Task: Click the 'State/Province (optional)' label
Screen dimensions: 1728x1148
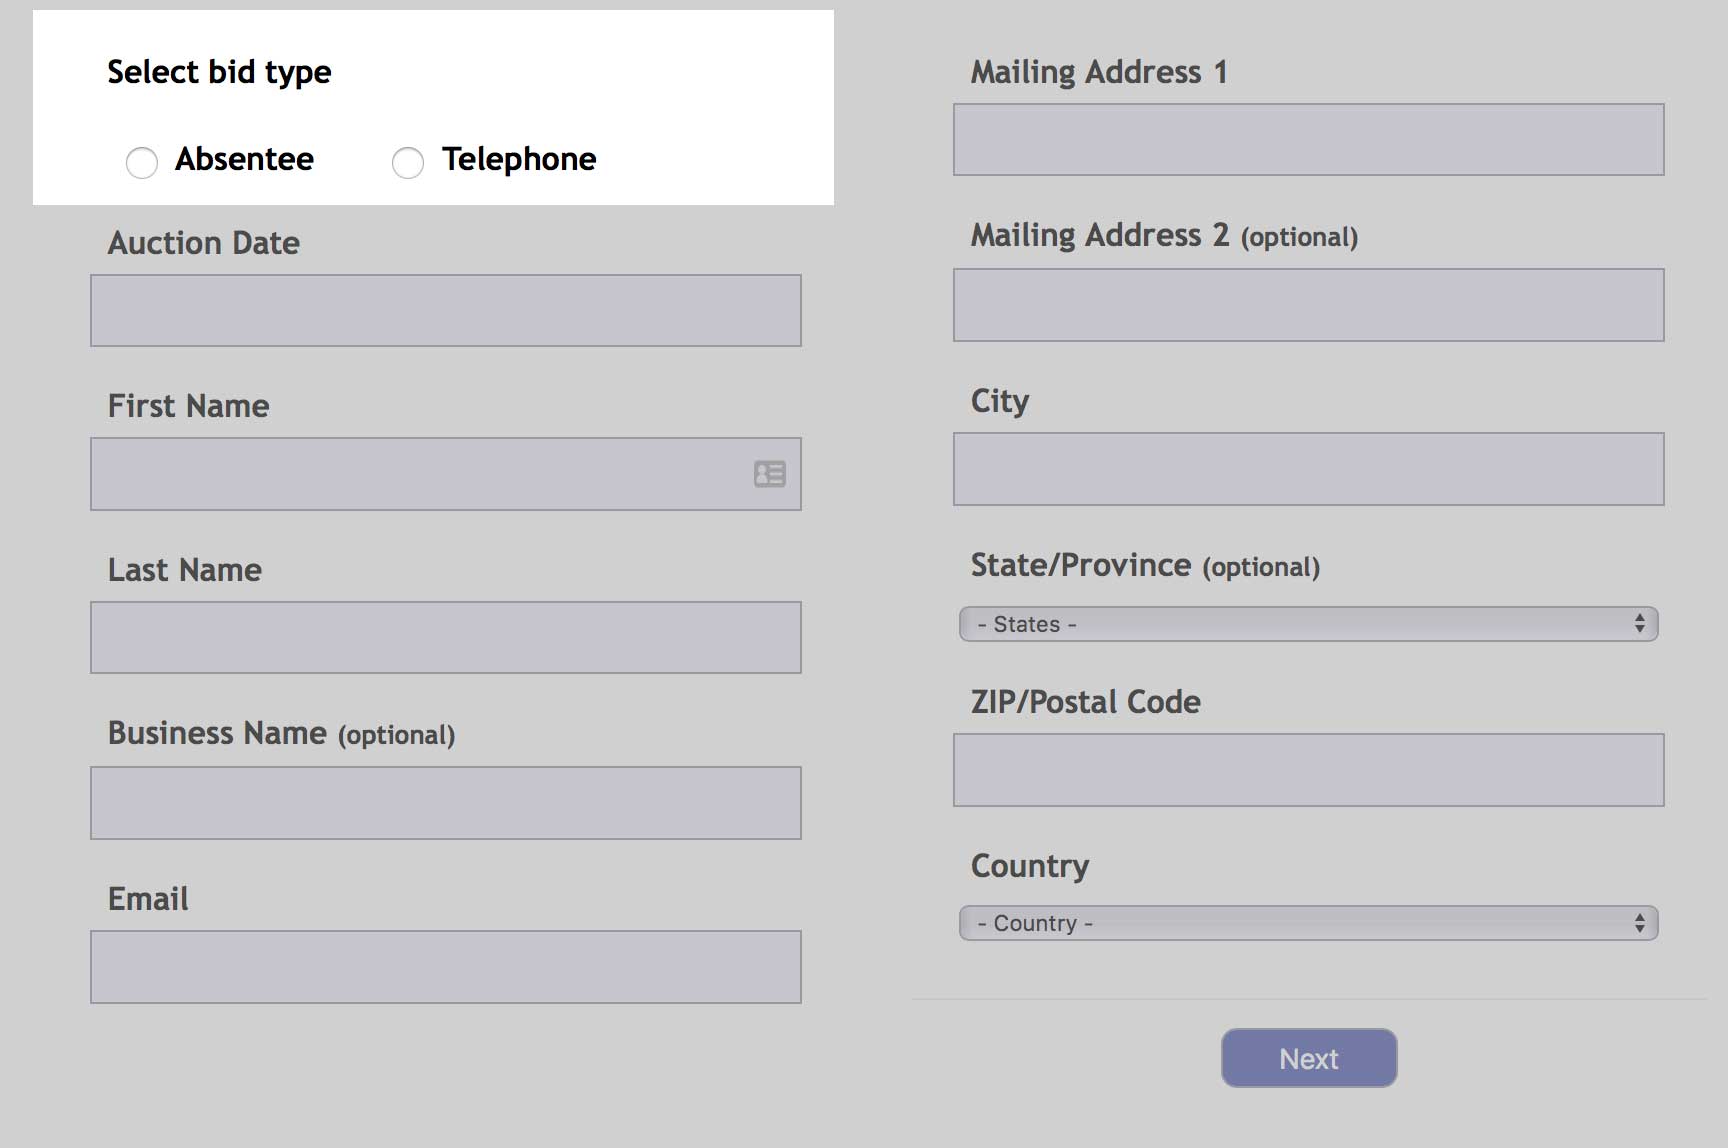Action: pyautogui.click(x=1146, y=566)
